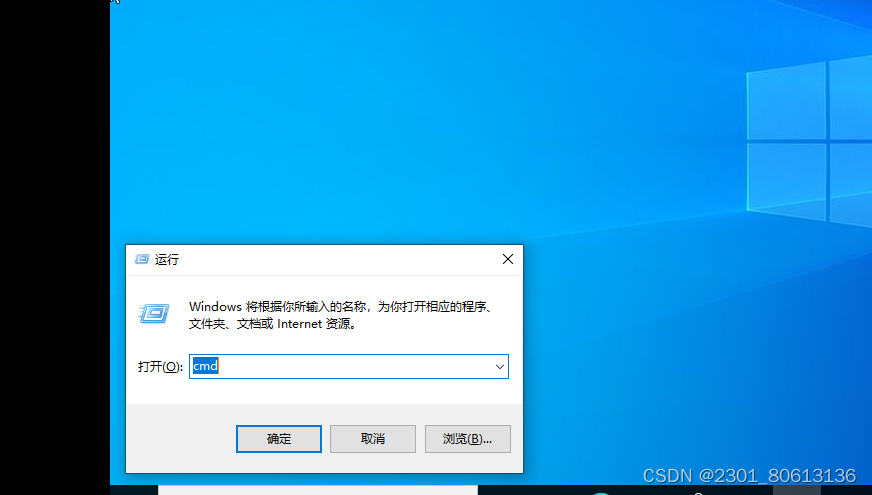Close the 运行 dialog with X

508,259
